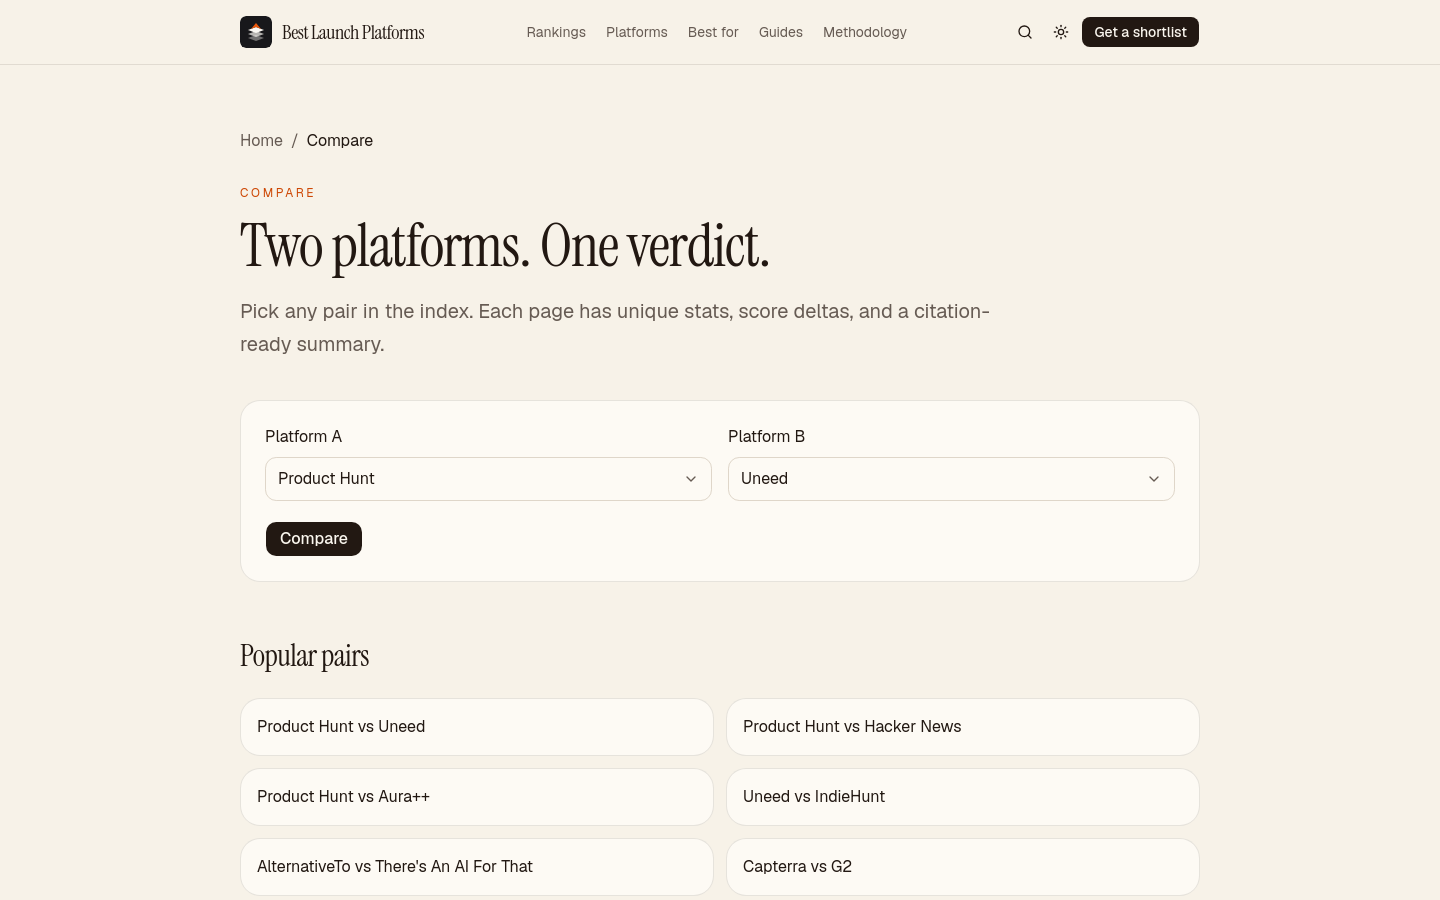Click the Popular pairs heading
Viewport: 1440px width, 900px height.
305,656
